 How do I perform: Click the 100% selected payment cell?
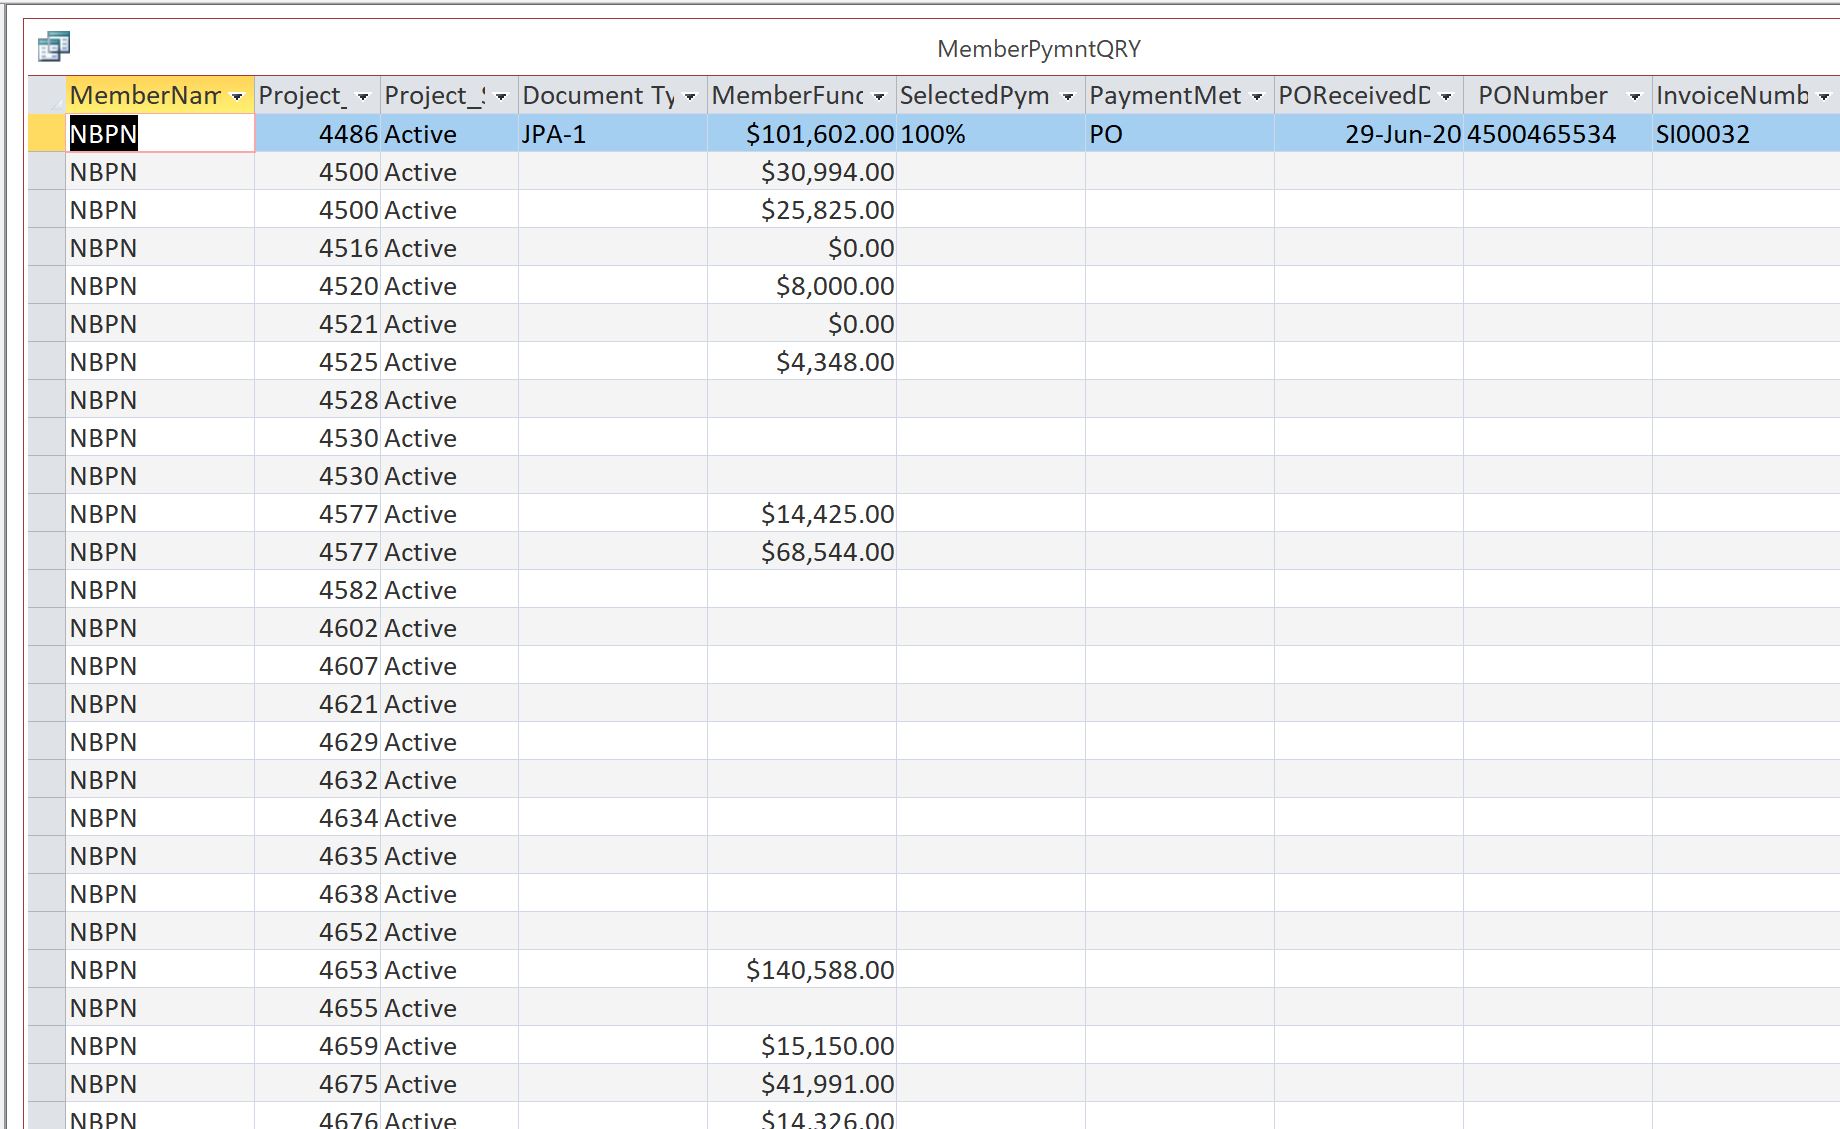[991, 134]
